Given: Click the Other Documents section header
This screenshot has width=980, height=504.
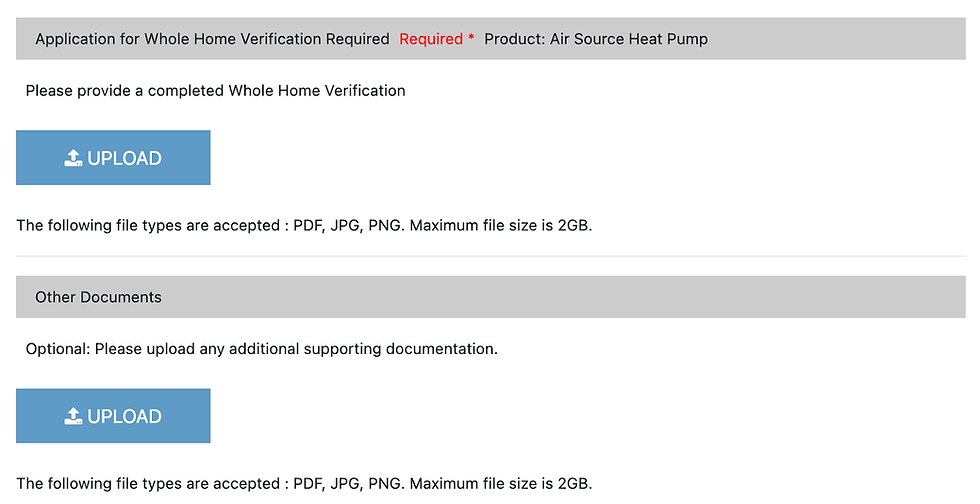Looking at the screenshot, I should (491, 297).
